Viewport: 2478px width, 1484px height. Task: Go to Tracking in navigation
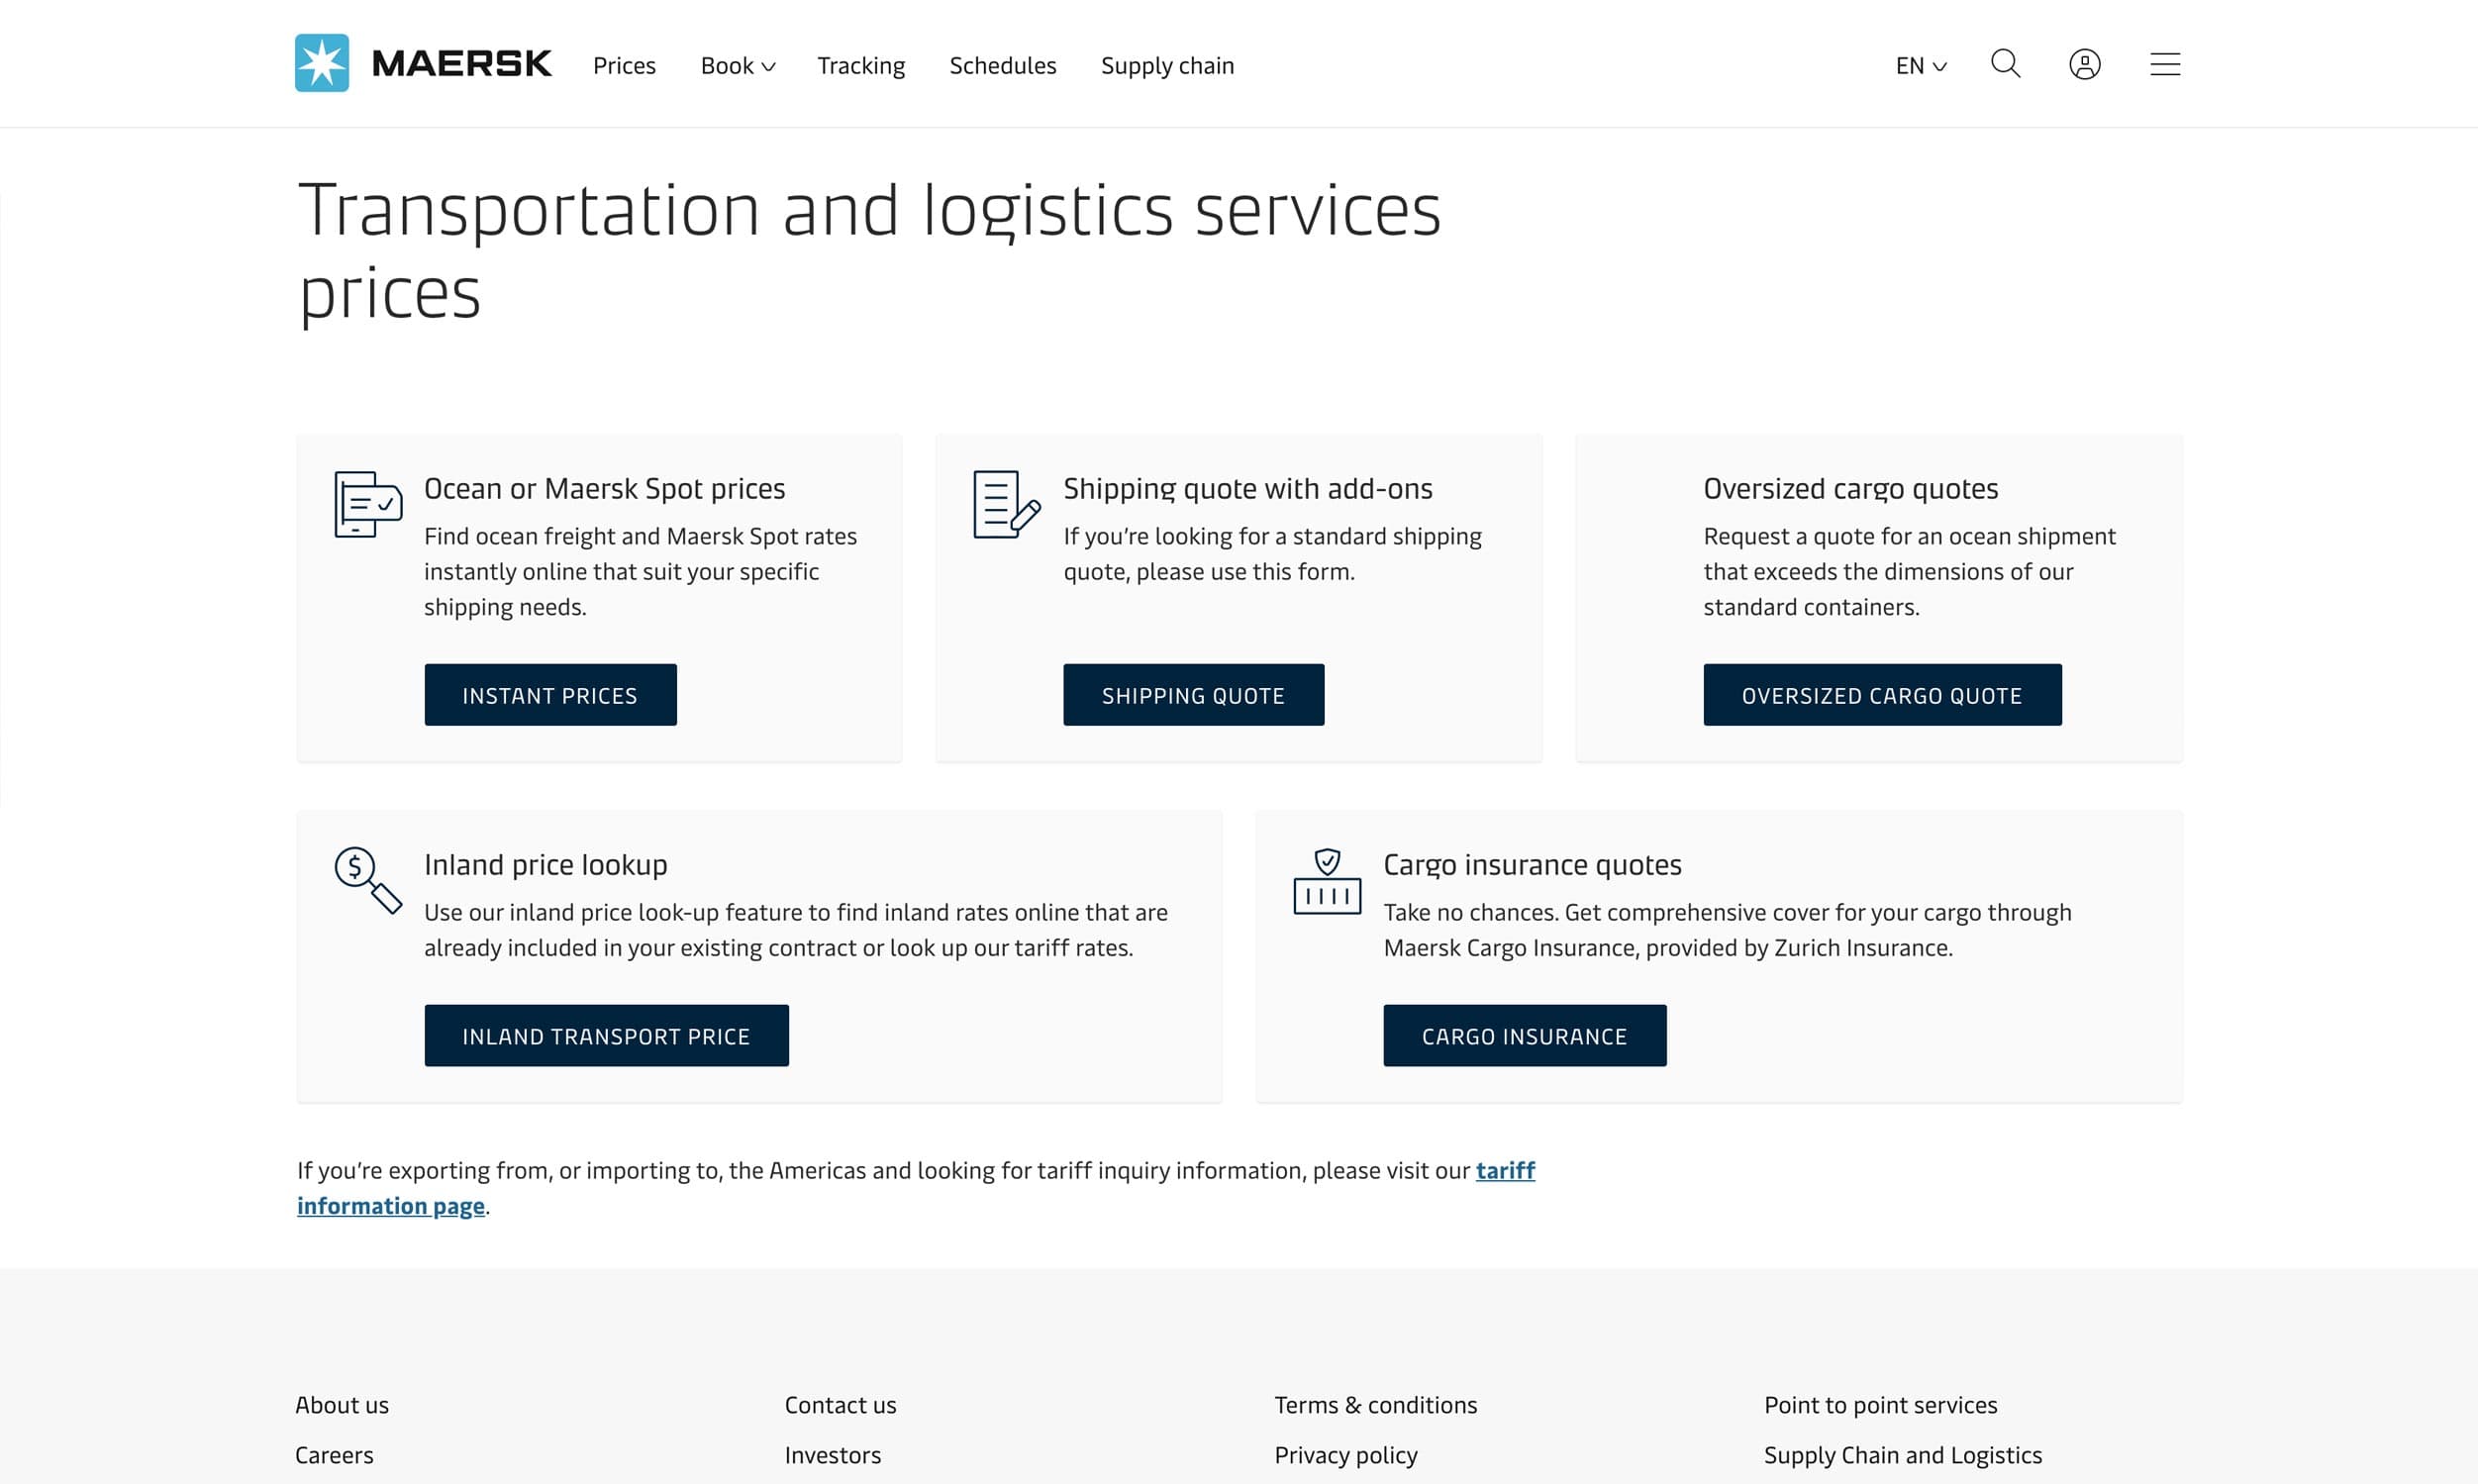click(x=860, y=66)
